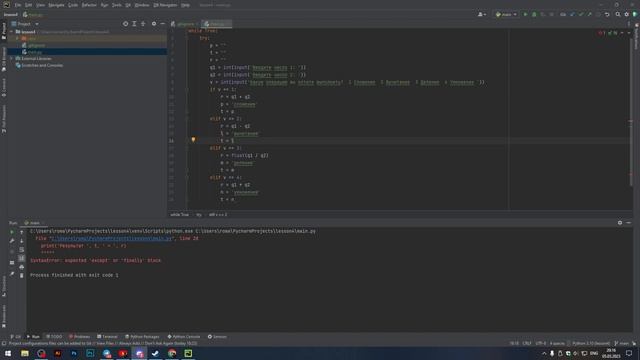
Task: Open the Window menu
Action: point(142,5)
